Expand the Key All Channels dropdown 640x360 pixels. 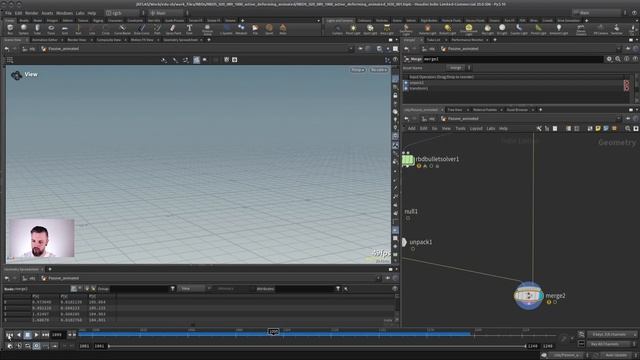click(x=611, y=344)
